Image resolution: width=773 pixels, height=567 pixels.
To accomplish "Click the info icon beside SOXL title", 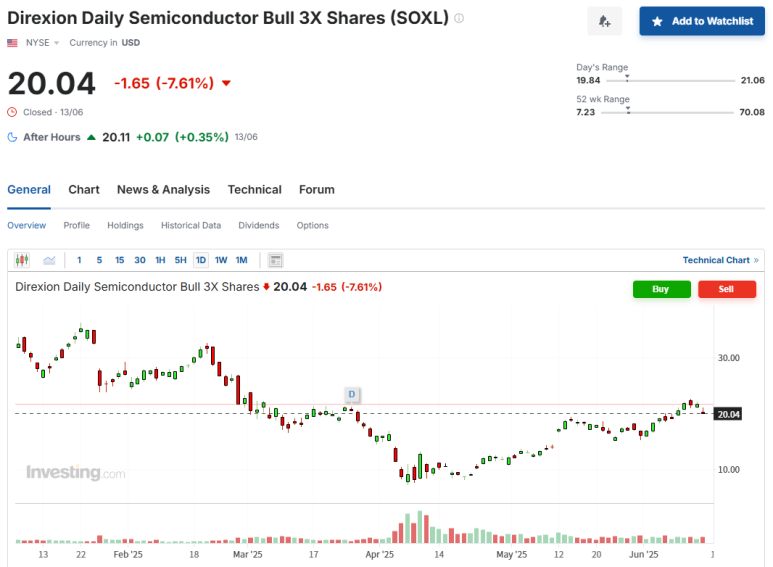I will [x=459, y=19].
